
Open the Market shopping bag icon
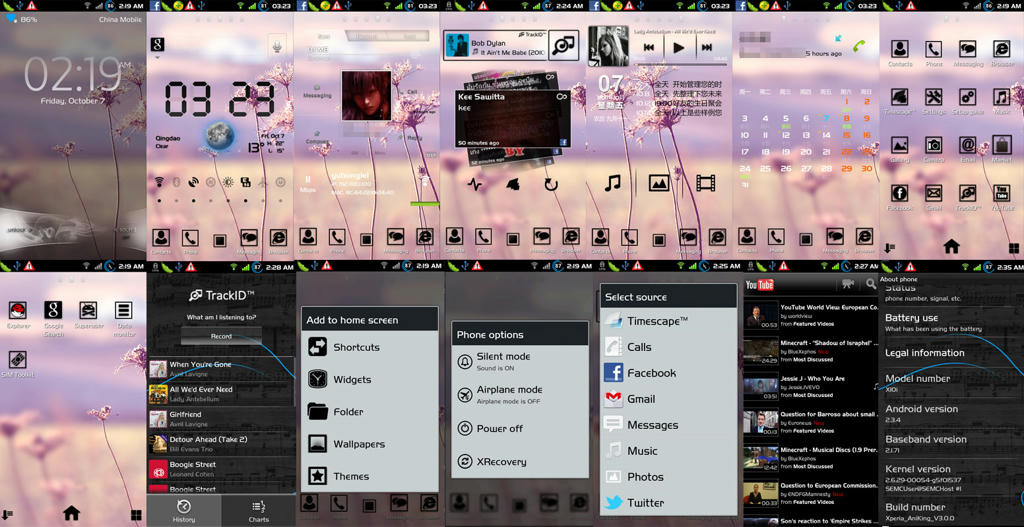(1001, 144)
